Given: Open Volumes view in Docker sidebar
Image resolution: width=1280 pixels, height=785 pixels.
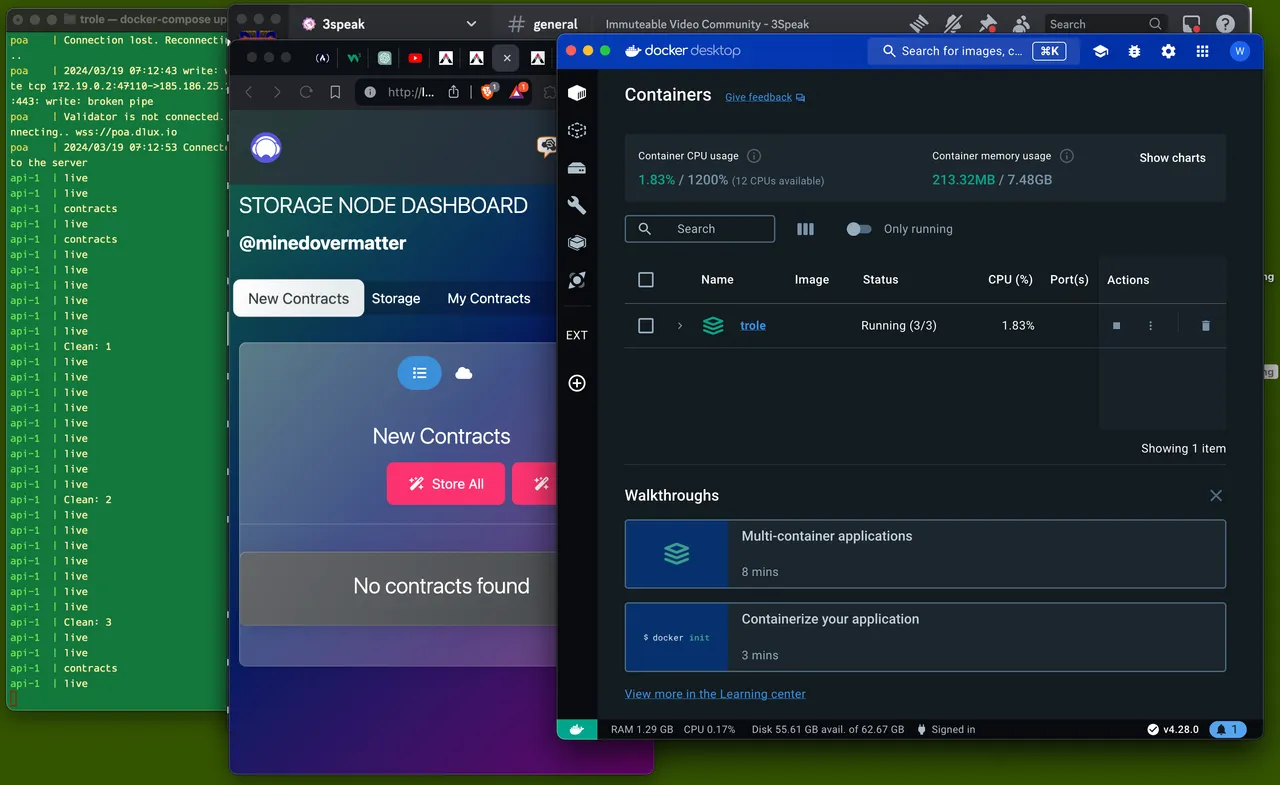Looking at the screenshot, I should point(577,168).
